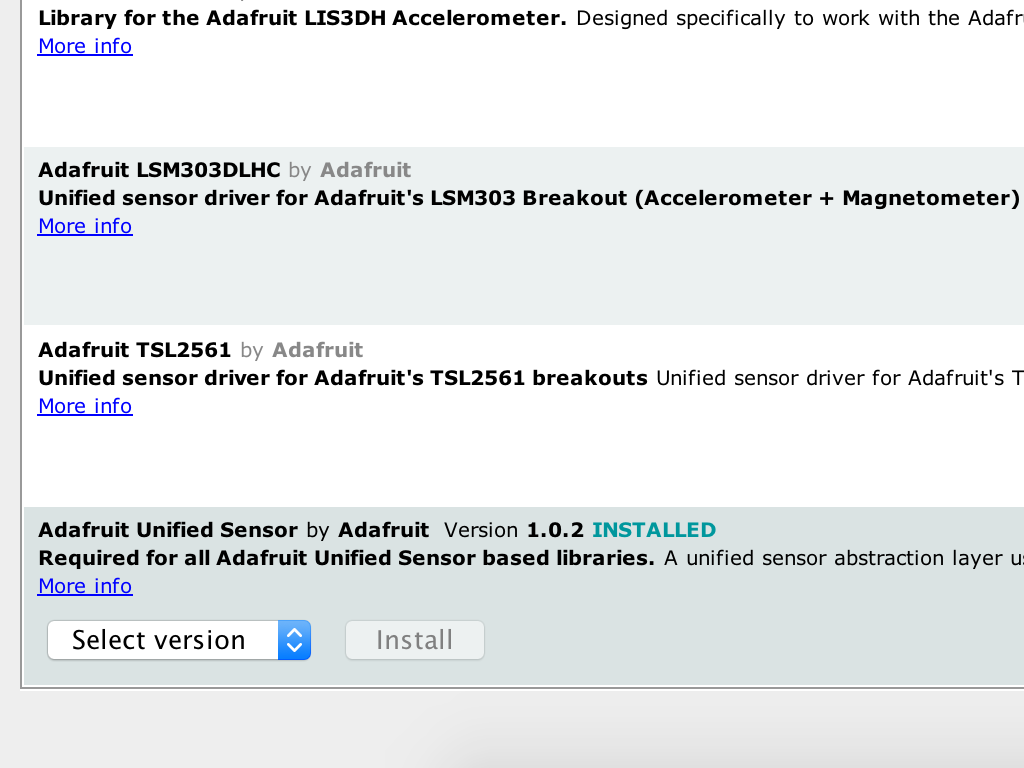Open More info link for Adafruit TSL2561
This screenshot has height=768, width=1024.
(x=85, y=406)
